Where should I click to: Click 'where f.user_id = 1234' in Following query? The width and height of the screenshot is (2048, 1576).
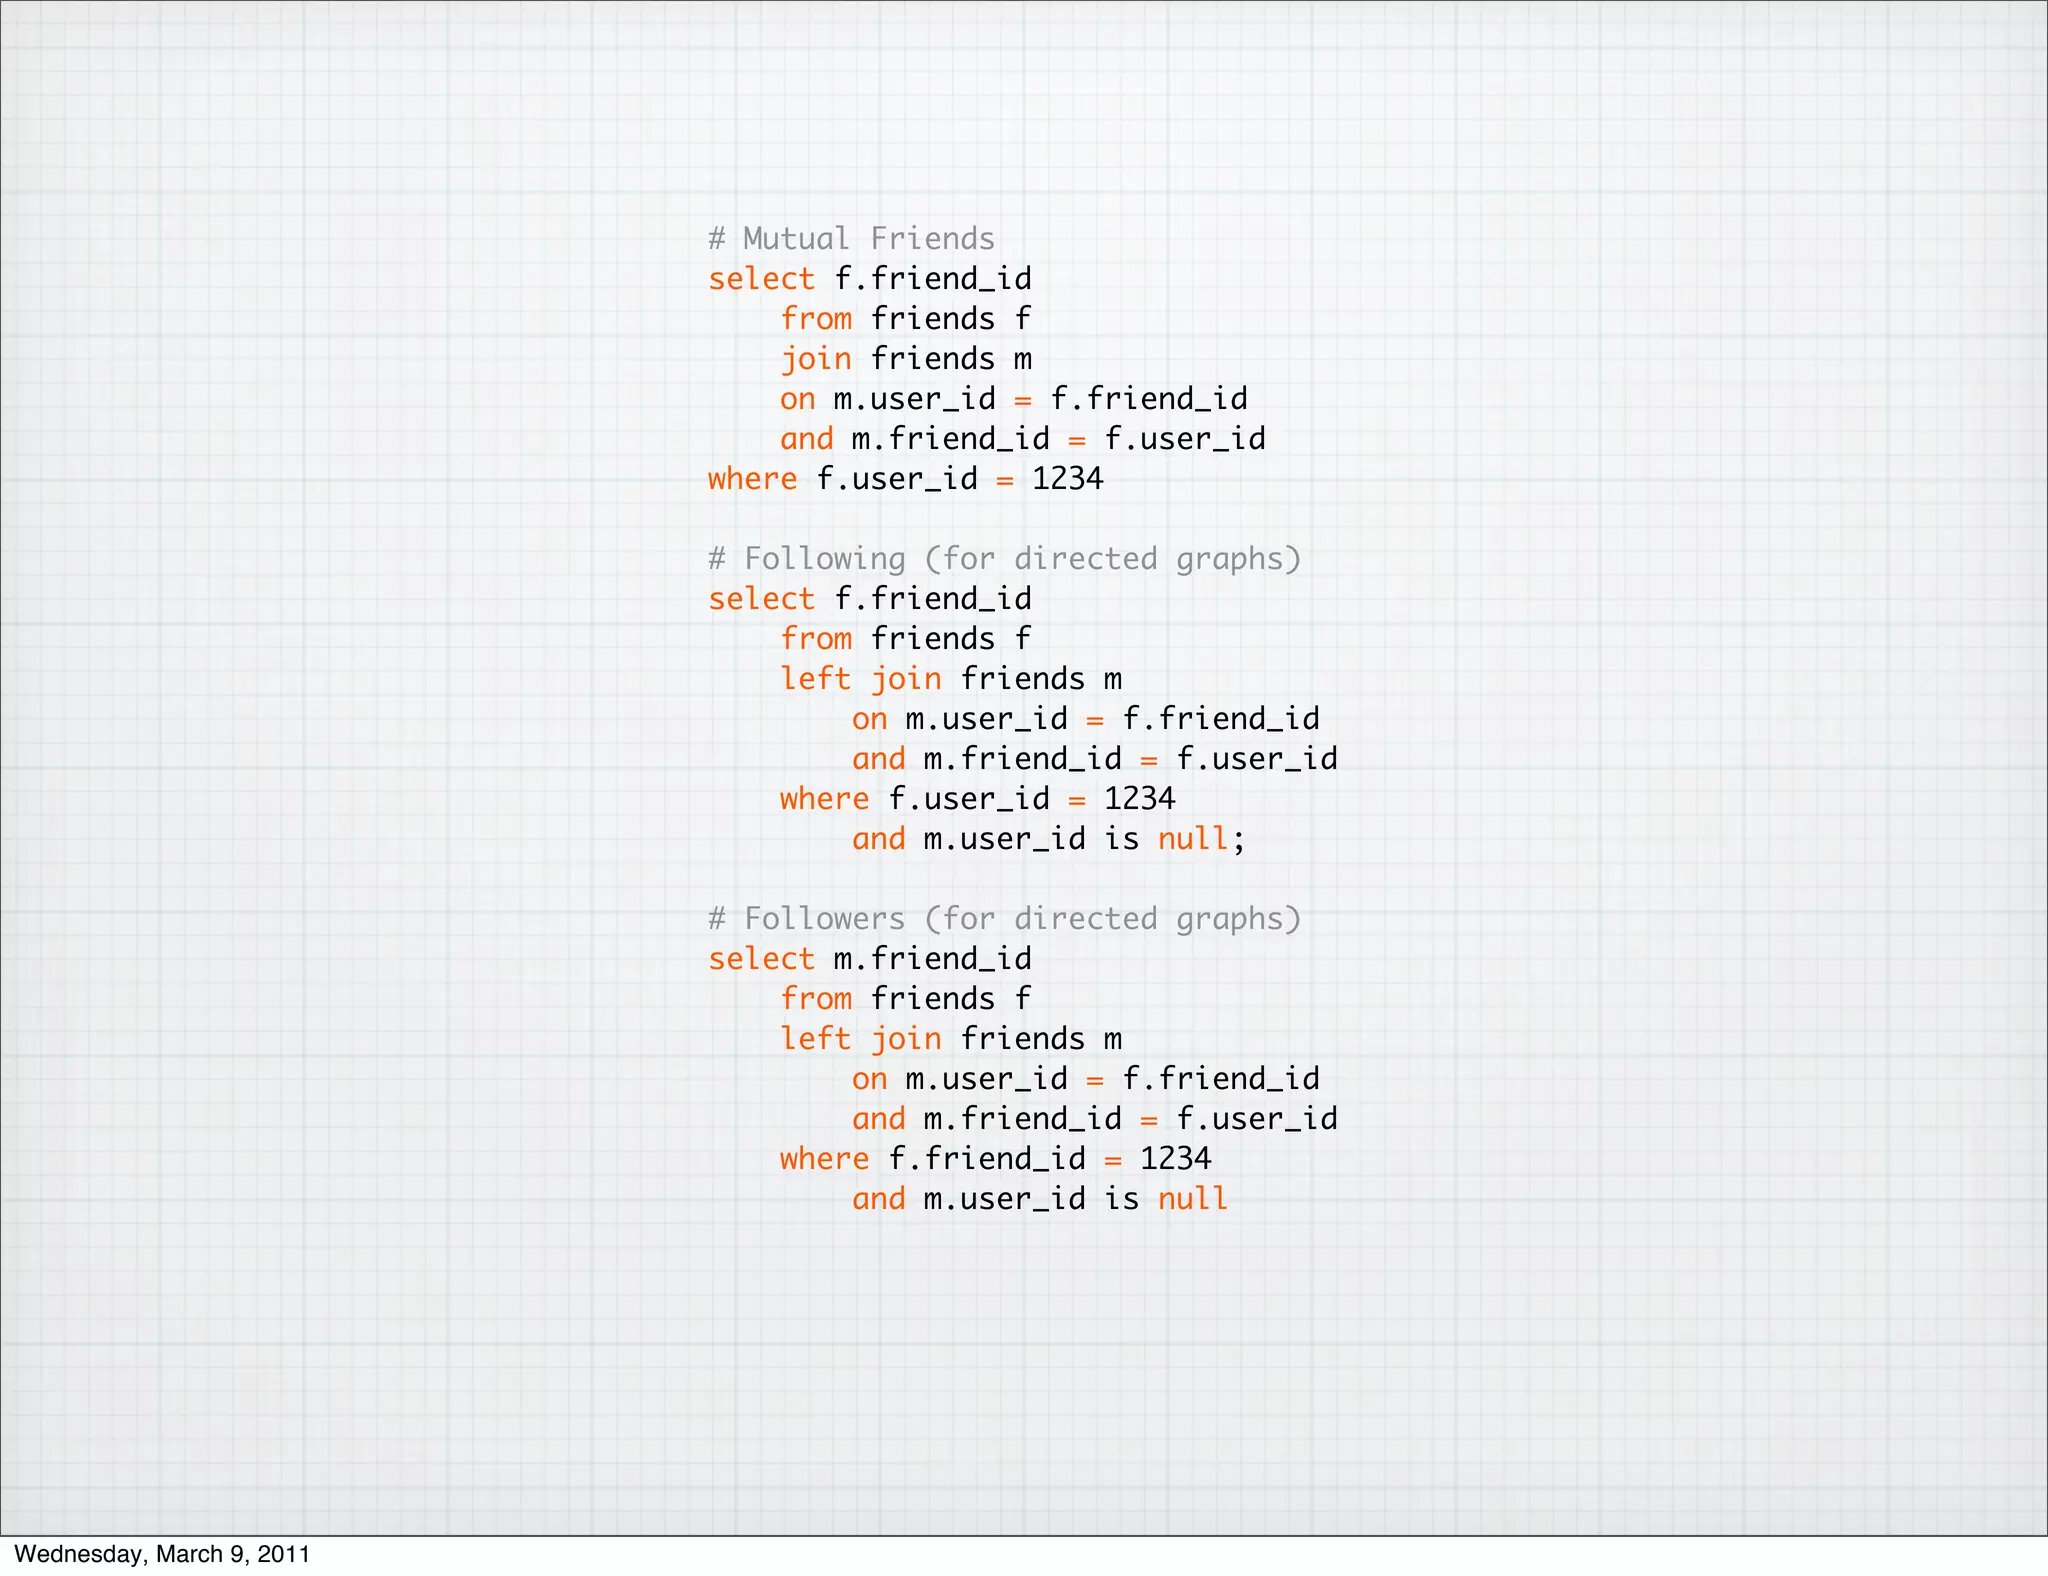[977, 798]
